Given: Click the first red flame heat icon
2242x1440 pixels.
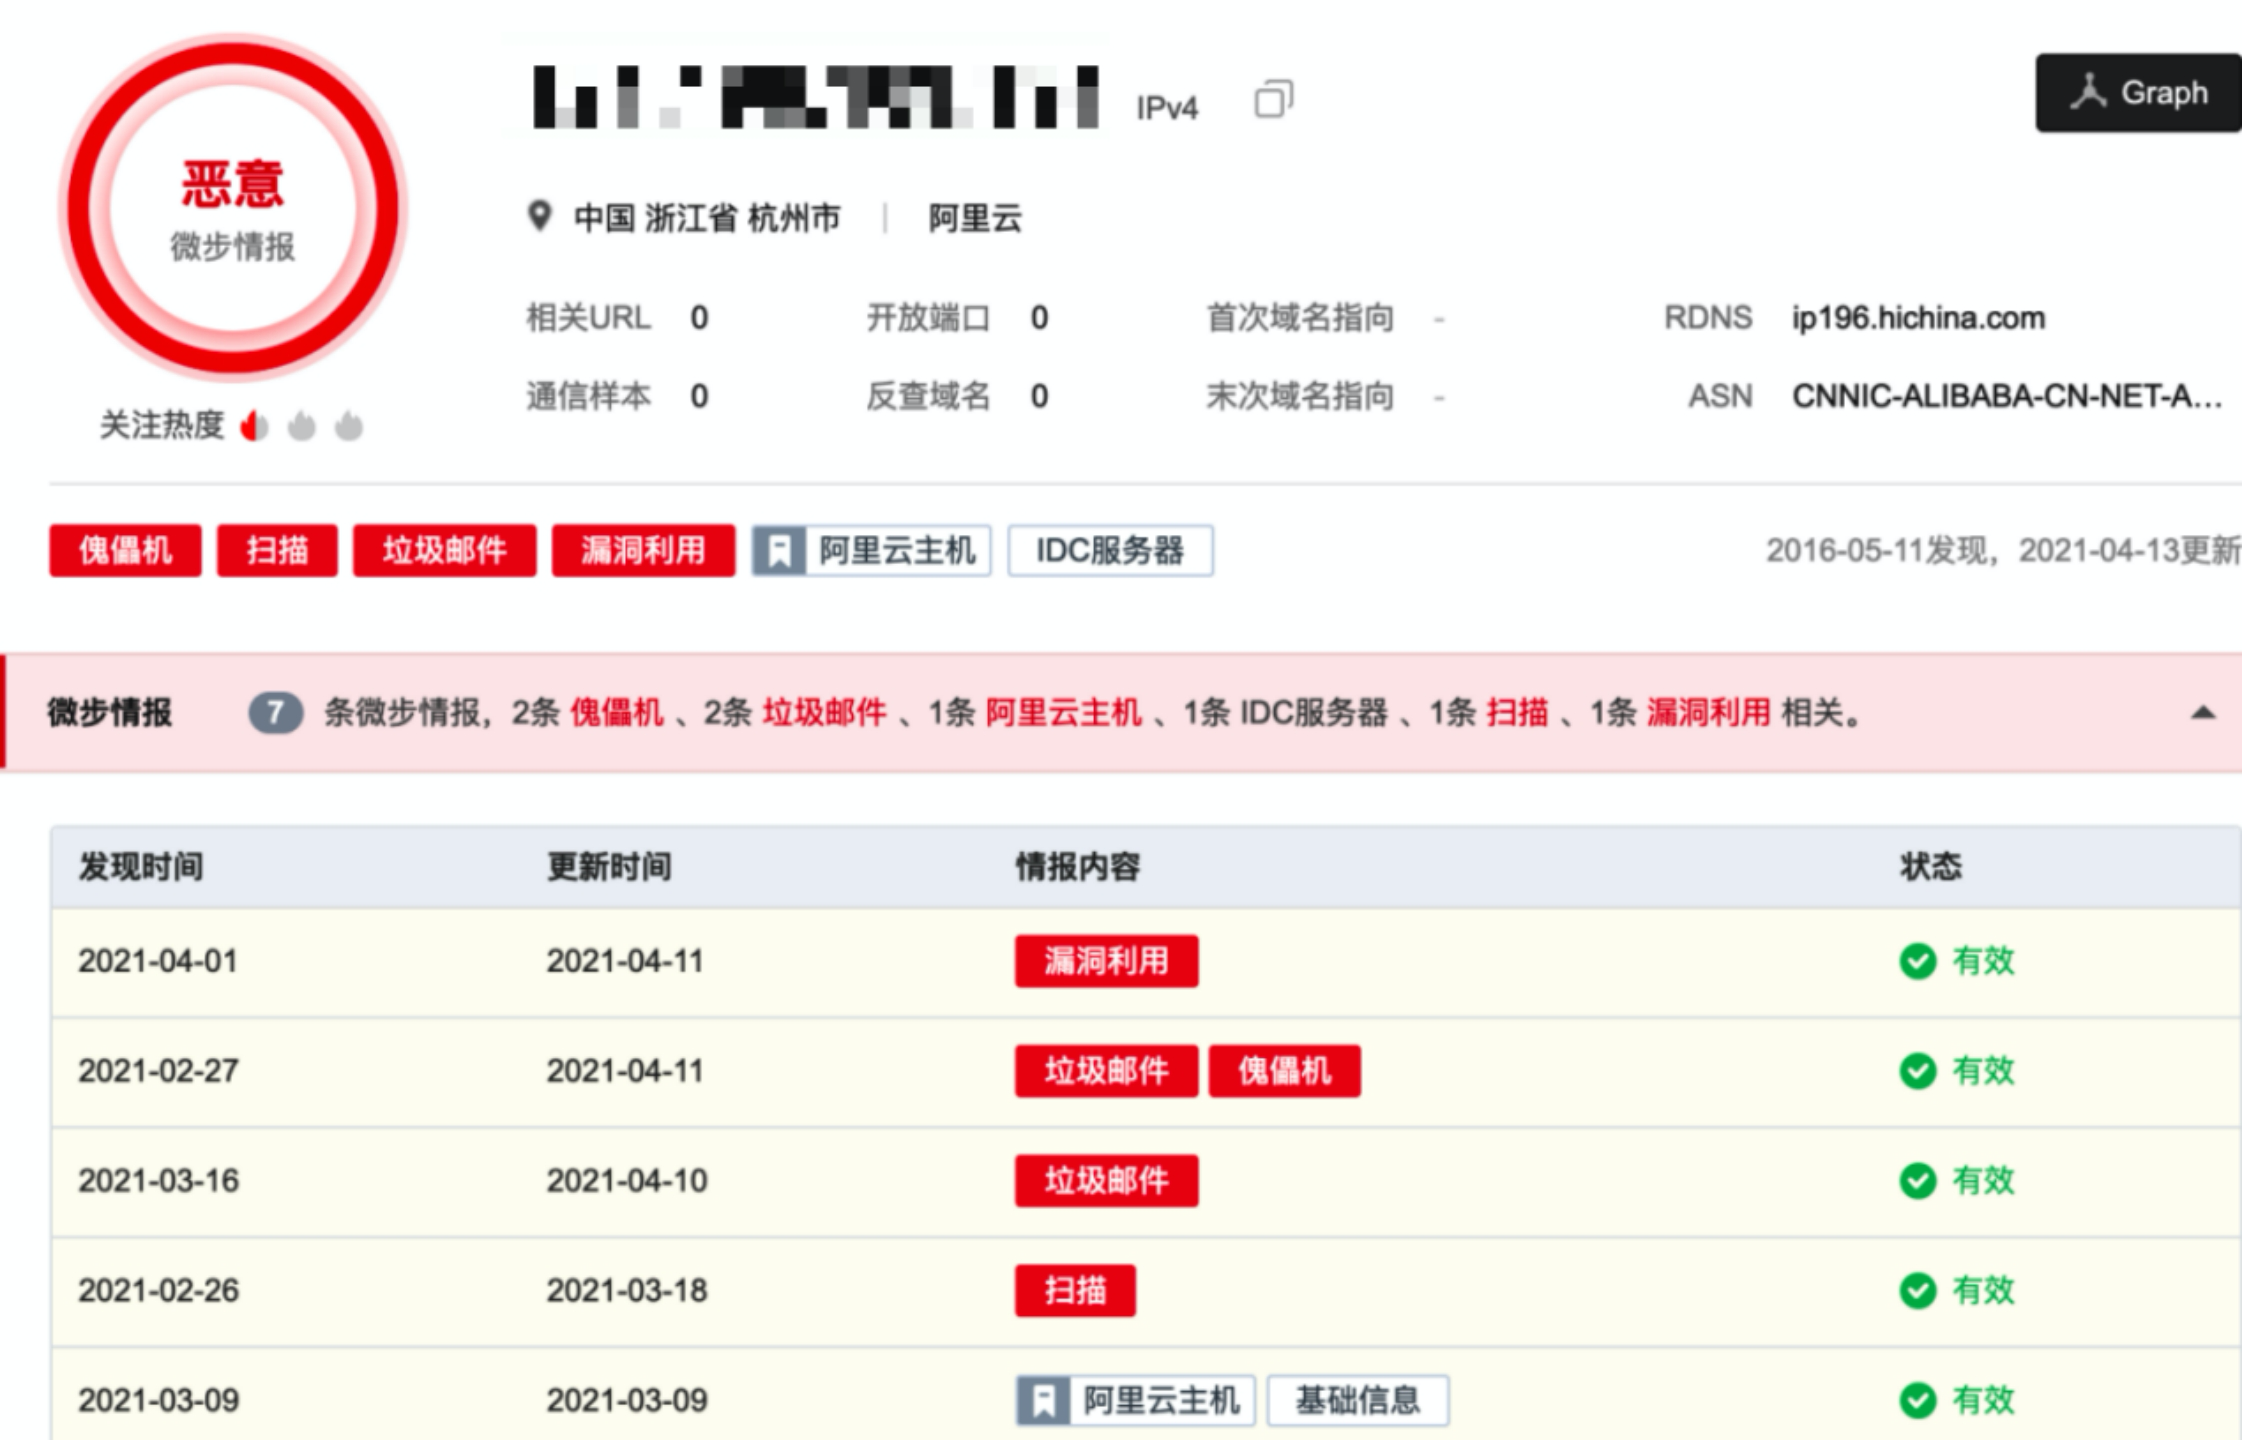Looking at the screenshot, I should click(x=255, y=427).
